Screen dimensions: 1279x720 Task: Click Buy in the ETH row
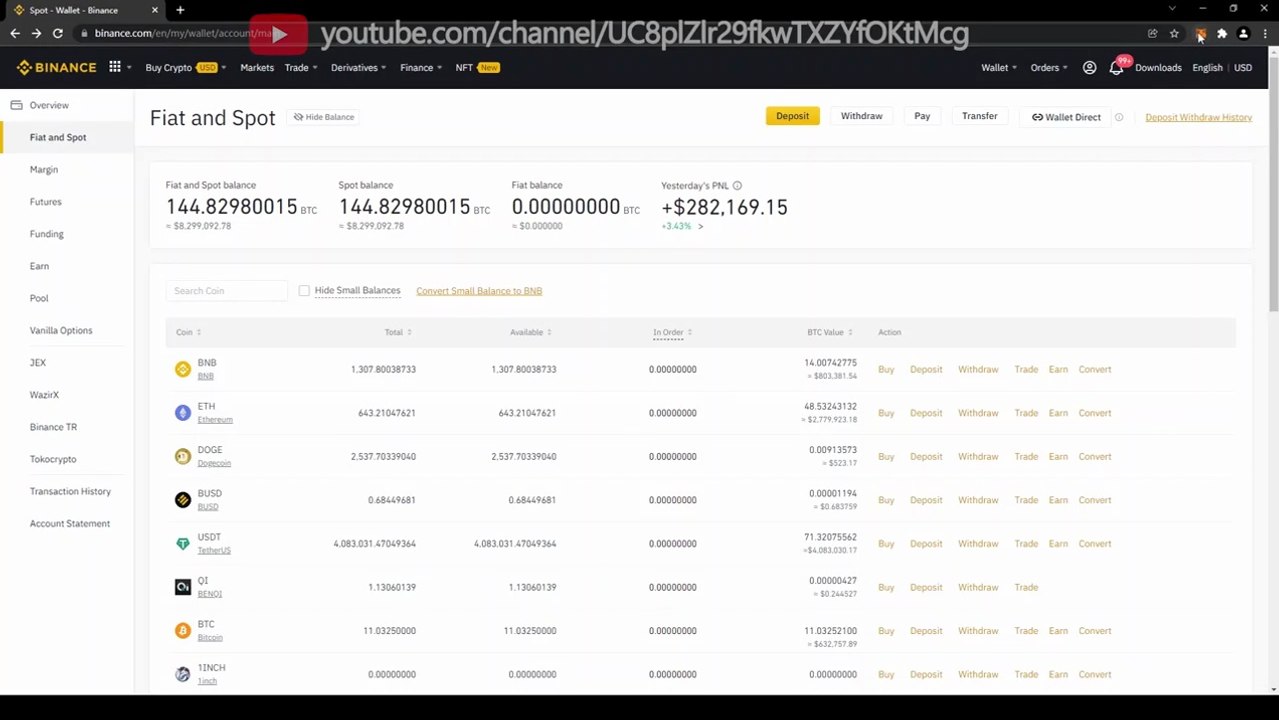click(886, 413)
